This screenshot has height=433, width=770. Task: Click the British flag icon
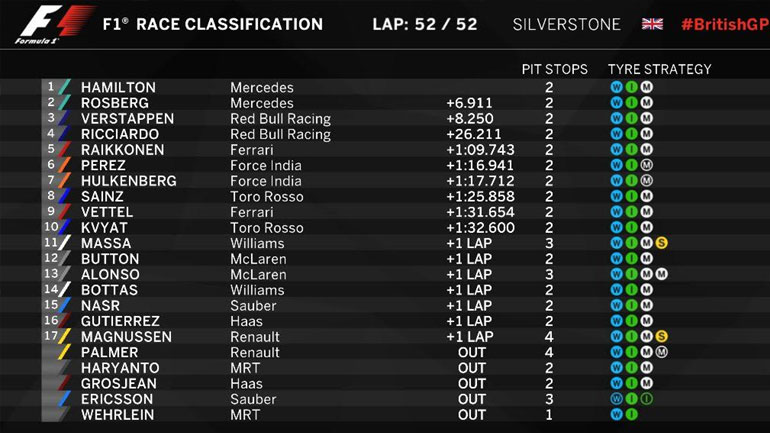pyautogui.click(x=652, y=24)
